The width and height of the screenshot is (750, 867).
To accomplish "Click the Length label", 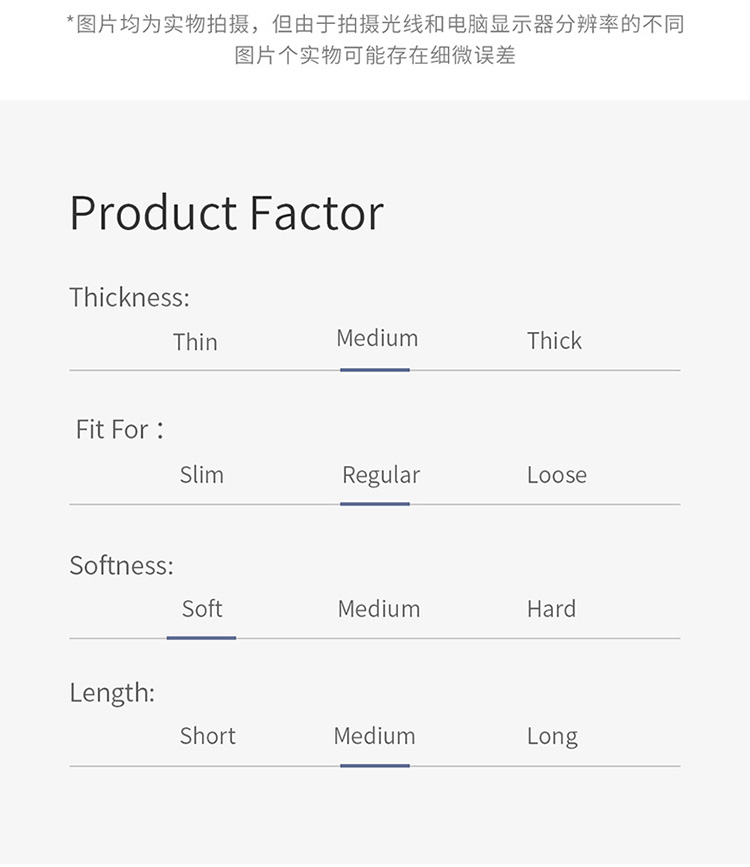I will point(112,693).
